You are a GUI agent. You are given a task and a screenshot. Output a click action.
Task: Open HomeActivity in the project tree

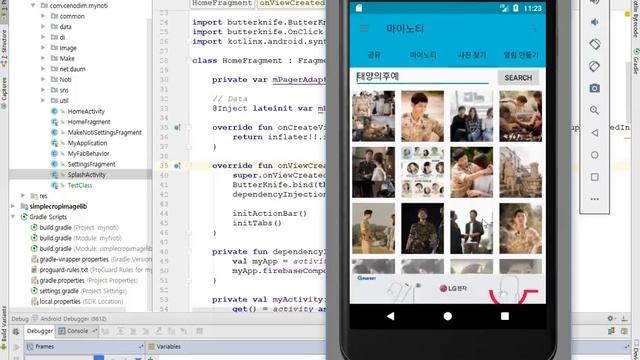click(x=86, y=111)
